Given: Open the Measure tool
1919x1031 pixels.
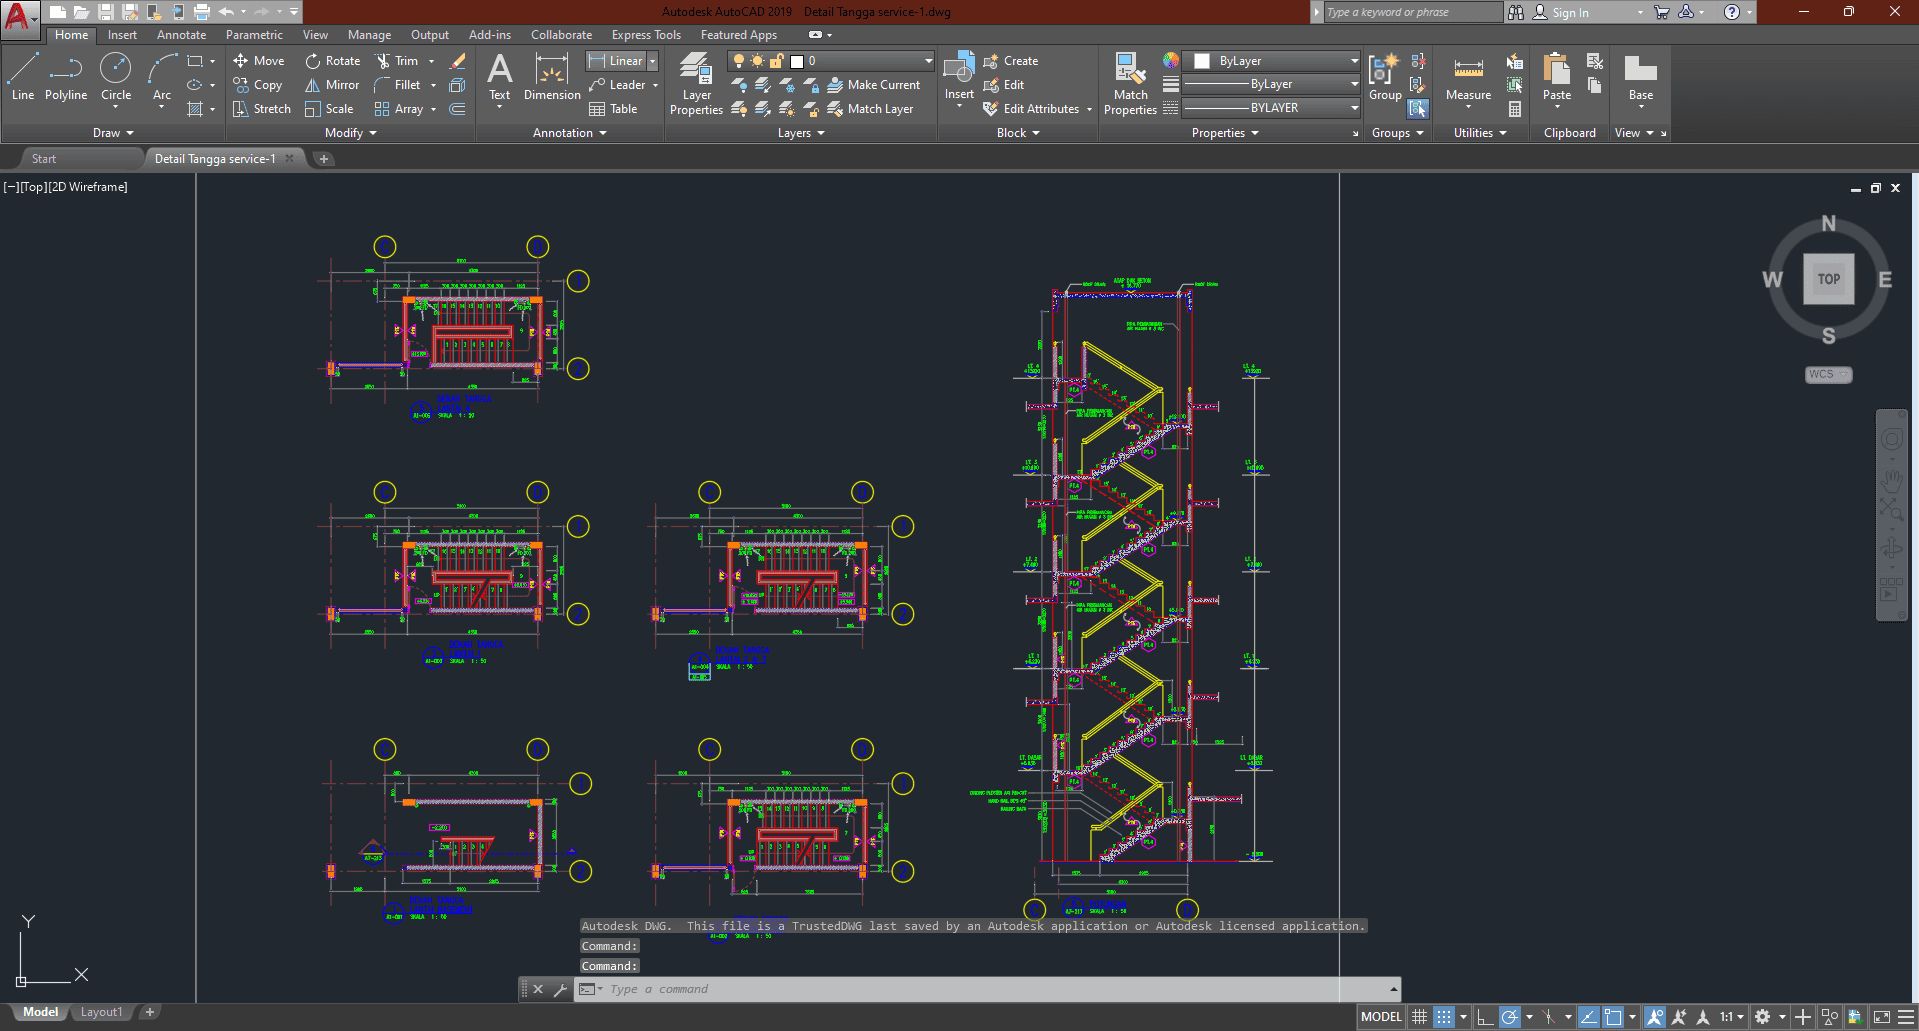Looking at the screenshot, I should [x=1467, y=78].
